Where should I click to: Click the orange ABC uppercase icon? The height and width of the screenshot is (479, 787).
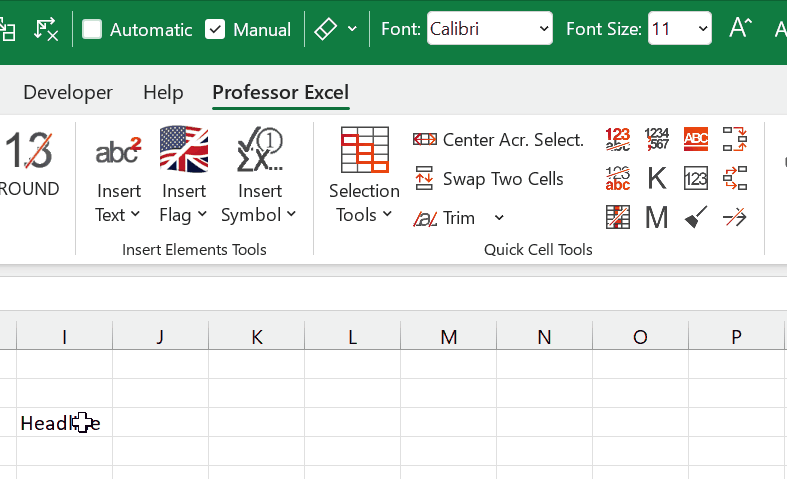tap(696, 139)
